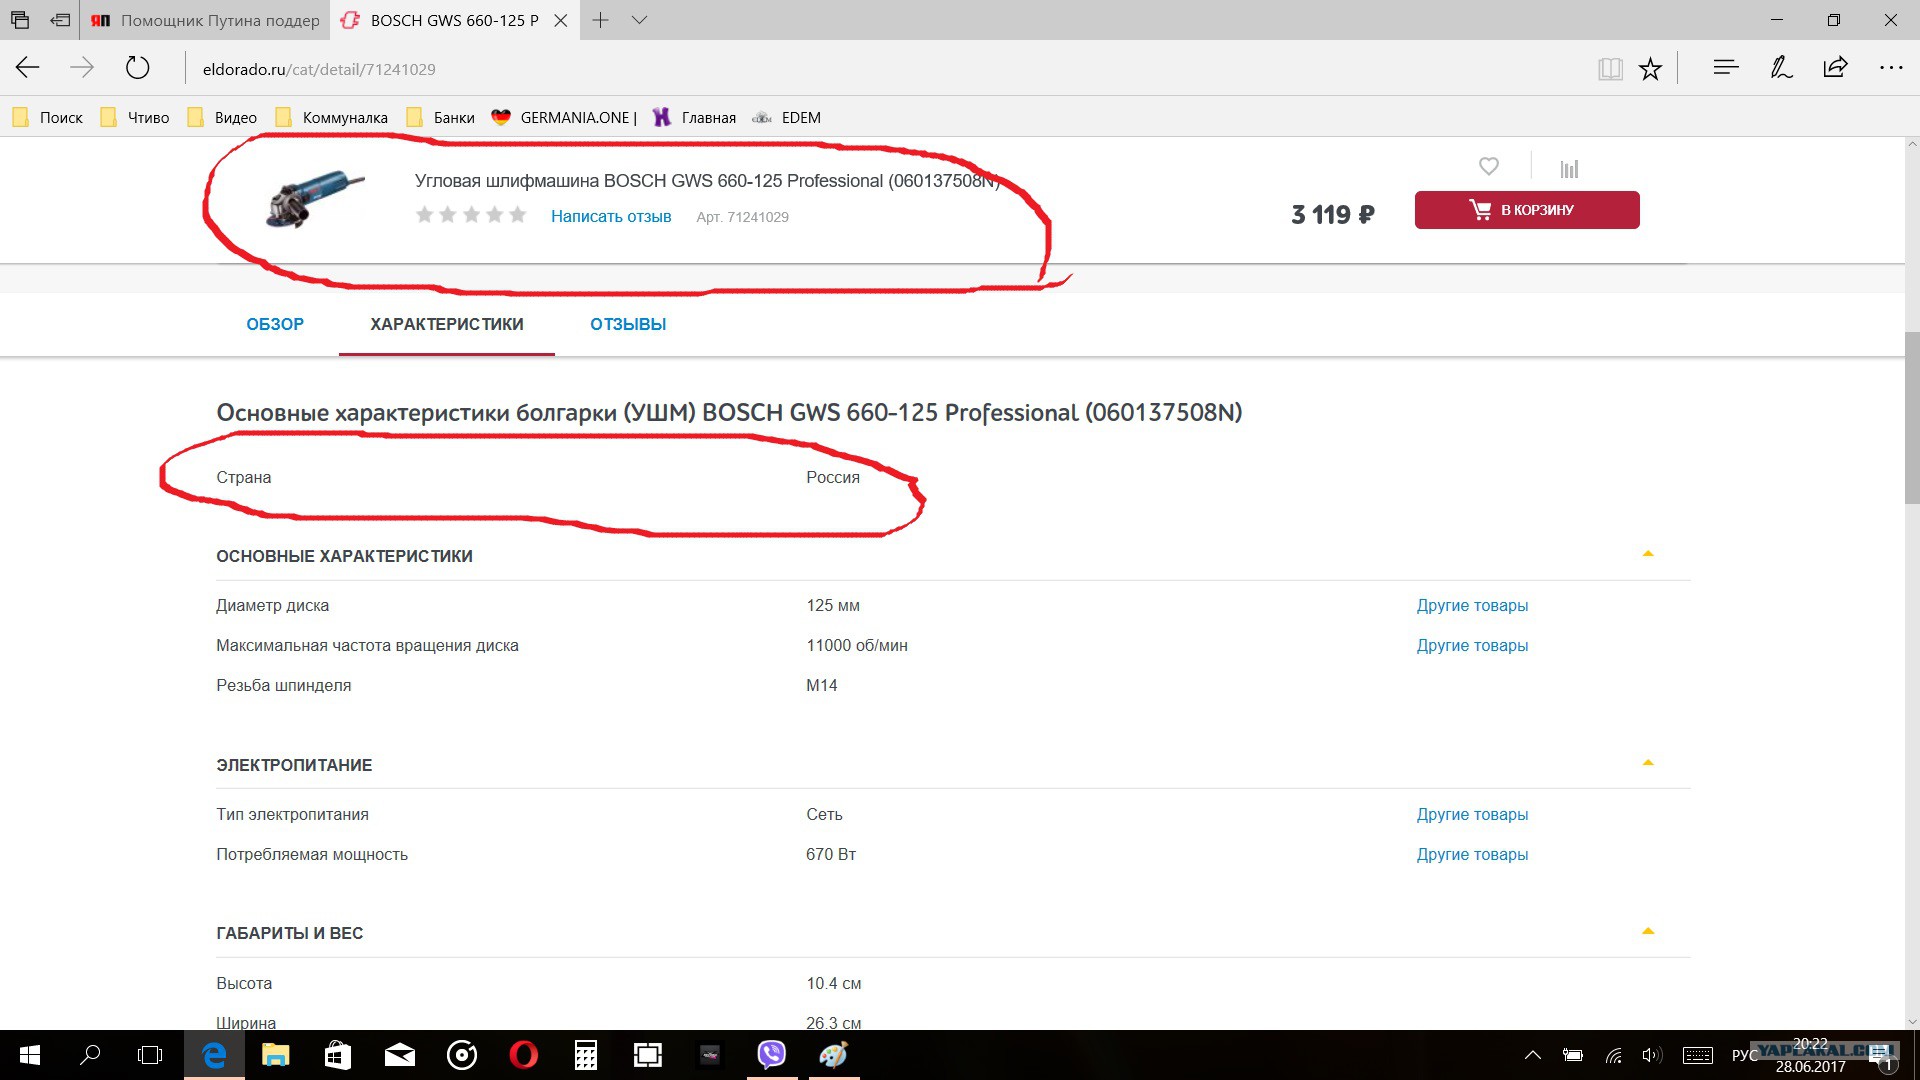Show tabs you've set aside

click(20, 20)
